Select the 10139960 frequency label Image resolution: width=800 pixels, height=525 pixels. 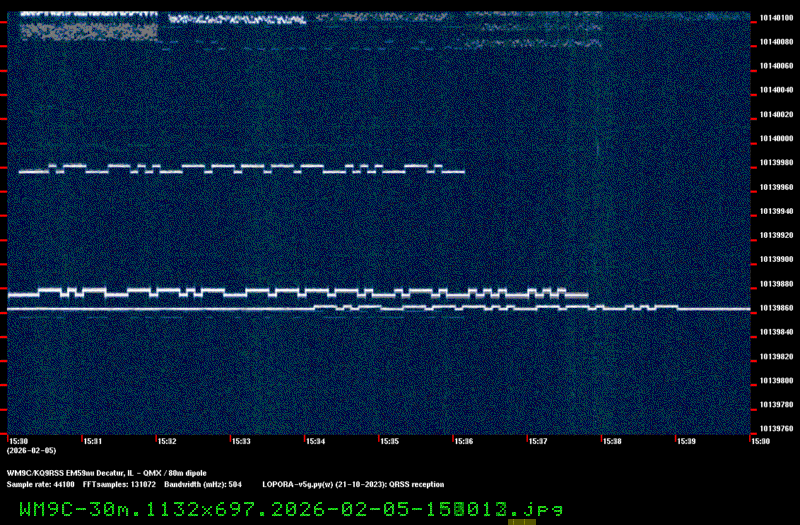(777, 187)
